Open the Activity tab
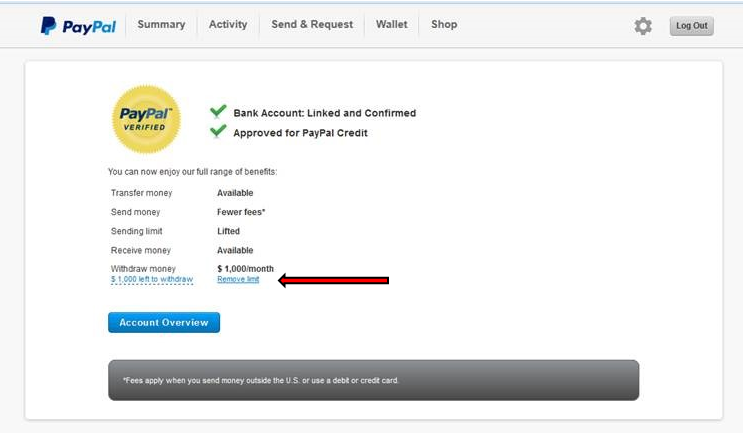This screenshot has height=433, width=743. [228, 25]
